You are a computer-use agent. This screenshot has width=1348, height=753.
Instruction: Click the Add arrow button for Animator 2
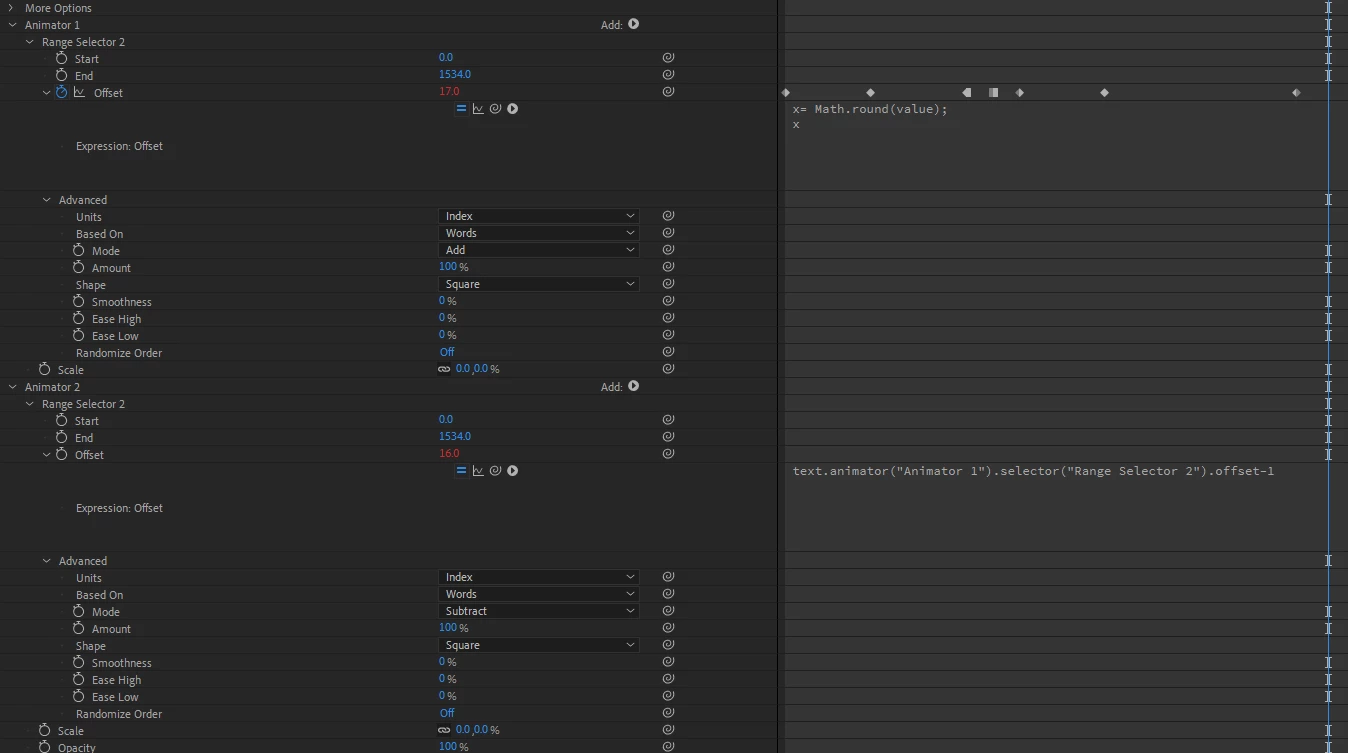pos(633,386)
